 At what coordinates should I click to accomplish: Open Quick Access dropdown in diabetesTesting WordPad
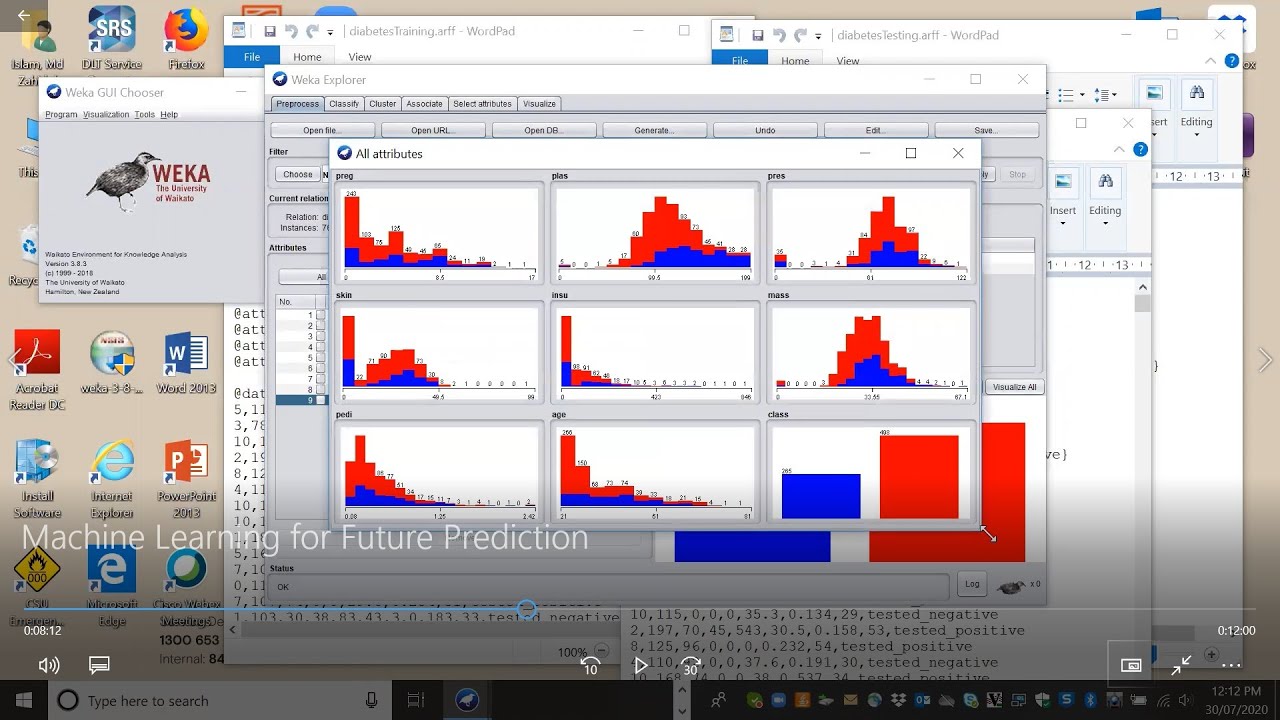(x=818, y=37)
